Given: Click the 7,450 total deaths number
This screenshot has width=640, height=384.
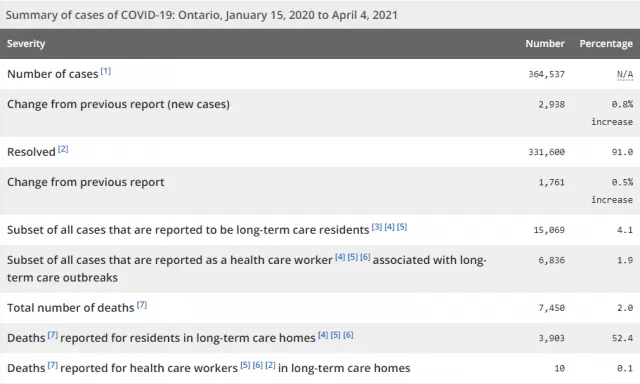Looking at the screenshot, I should [551, 308].
